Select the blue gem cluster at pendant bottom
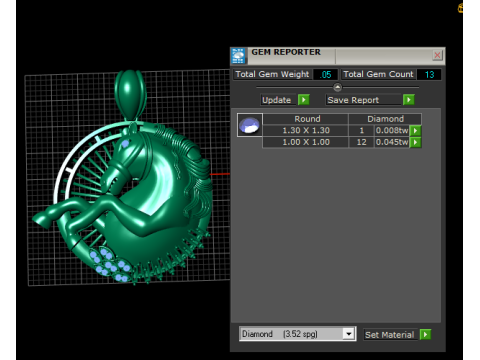Viewport: 480px width, 360px height. pyautogui.click(x=109, y=264)
